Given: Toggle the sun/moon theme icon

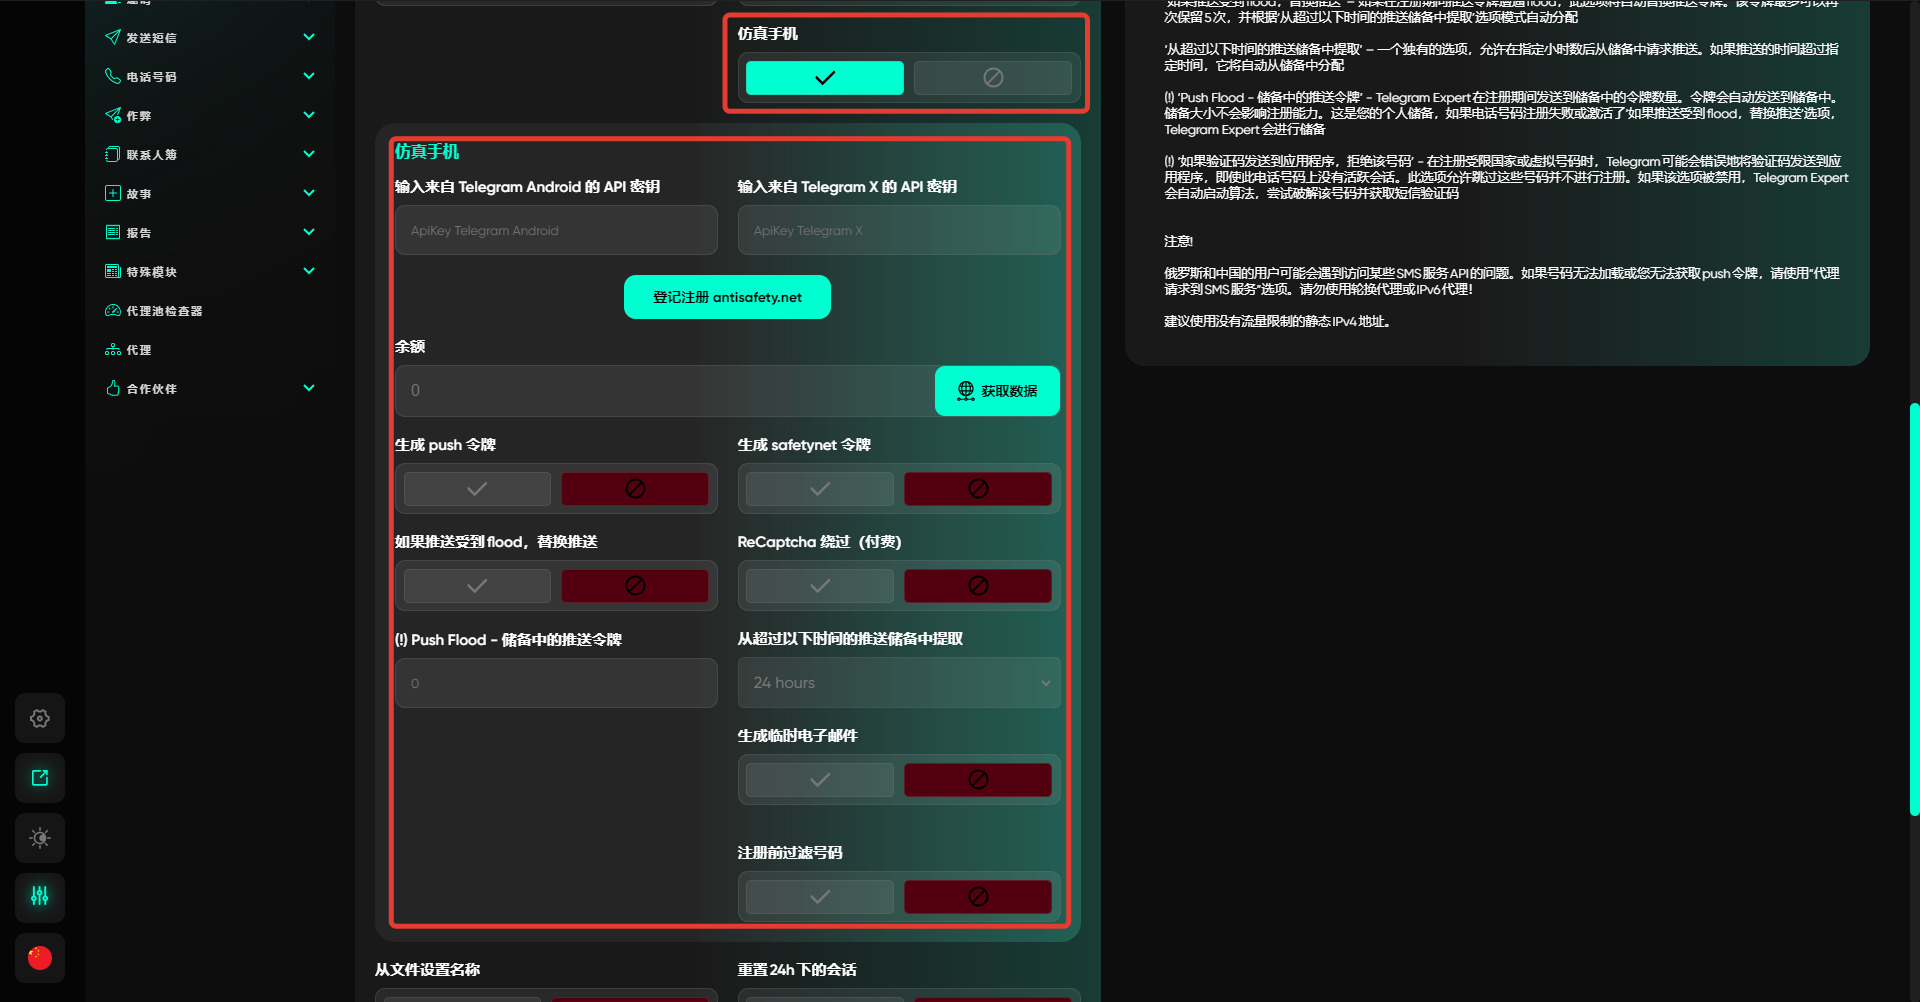Looking at the screenshot, I should pyautogui.click(x=40, y=838).
